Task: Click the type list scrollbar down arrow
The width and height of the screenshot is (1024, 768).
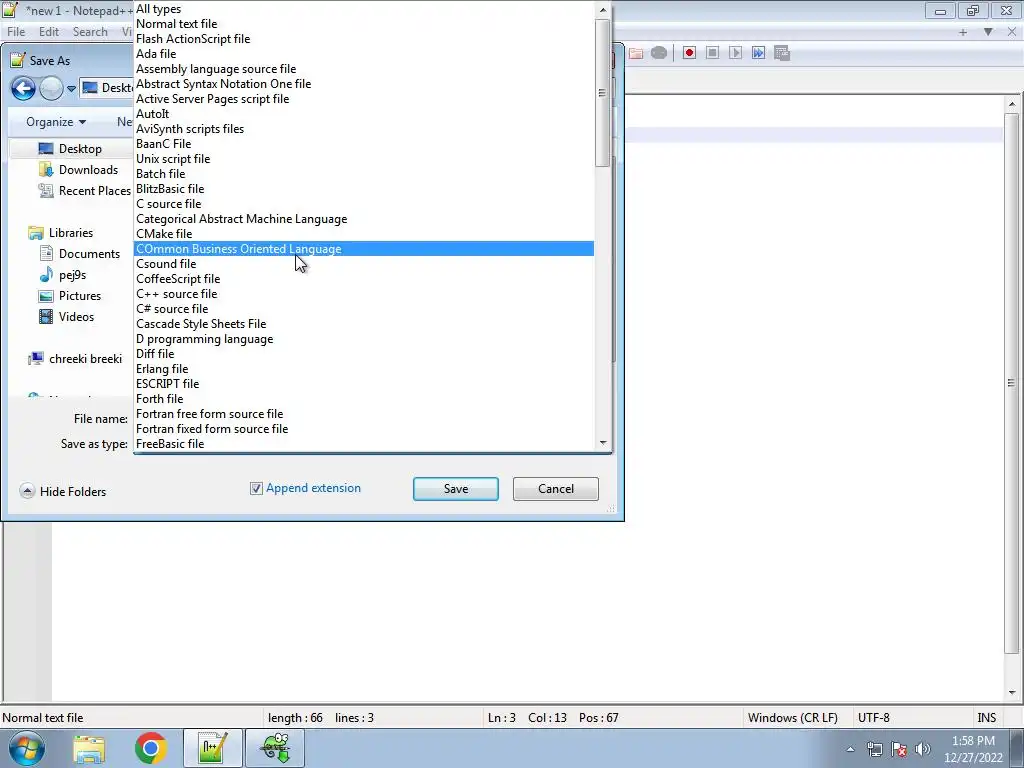Action: coord(603,443)
